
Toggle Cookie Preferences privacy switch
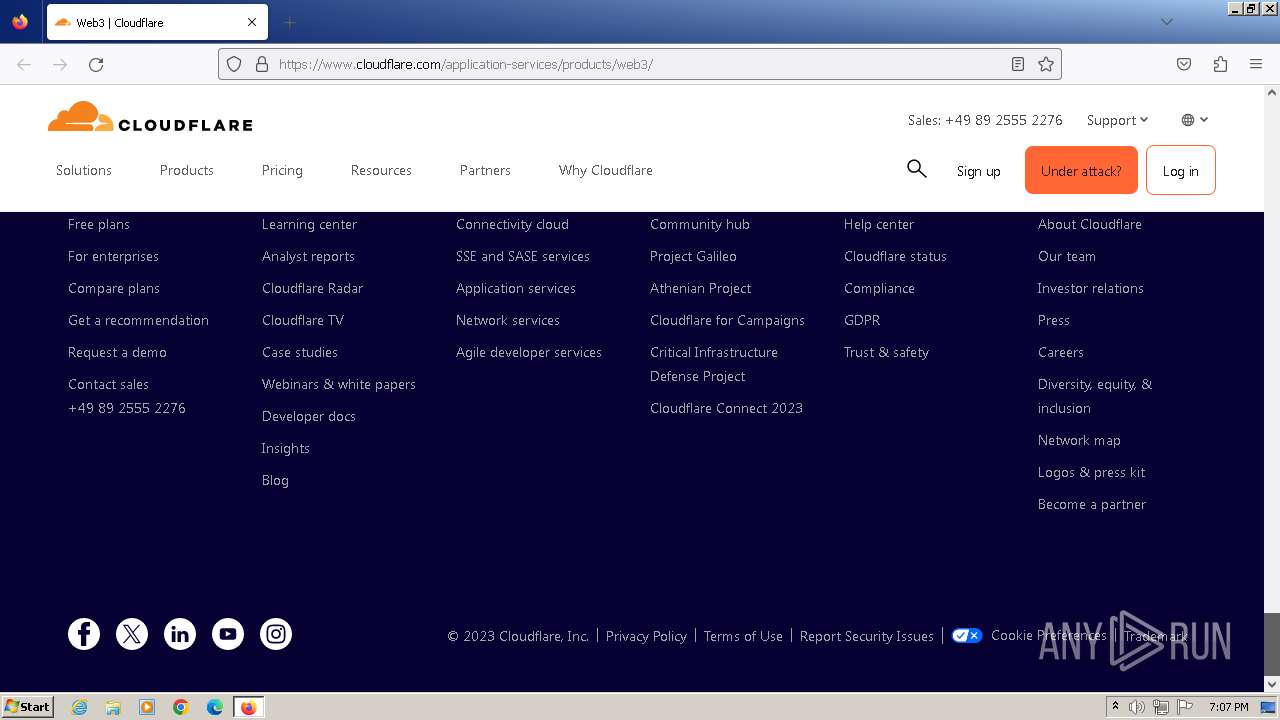tap(967, 635)
